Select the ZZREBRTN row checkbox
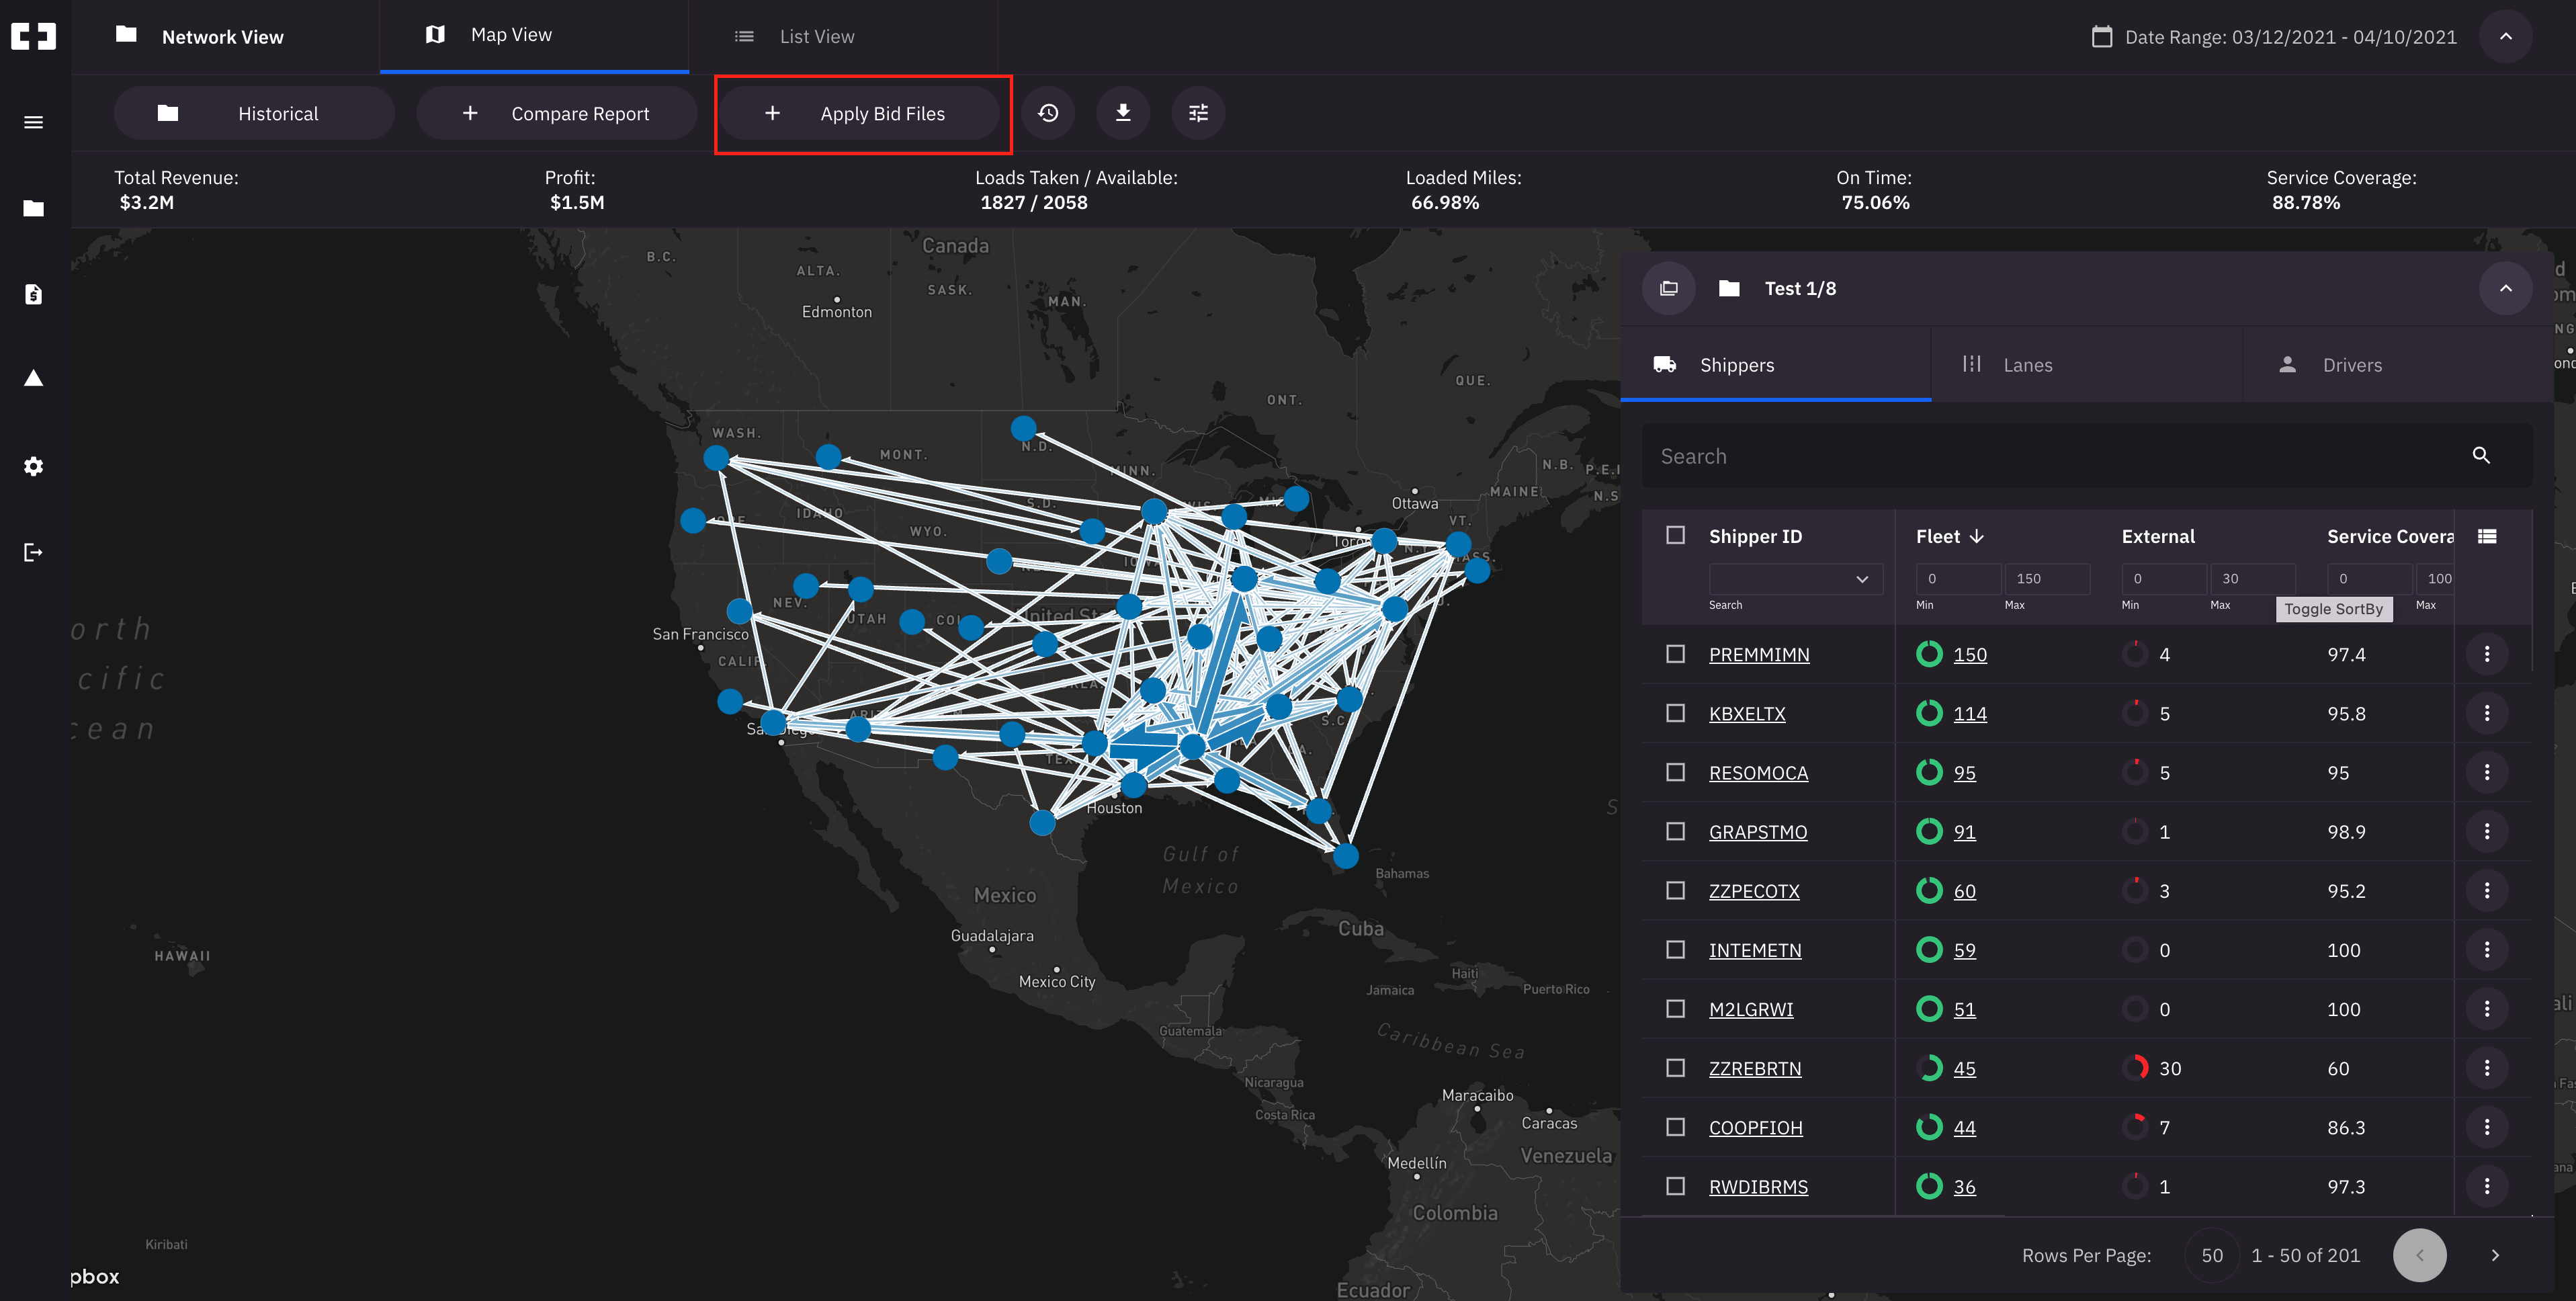 click(x=1675, y=1068)
